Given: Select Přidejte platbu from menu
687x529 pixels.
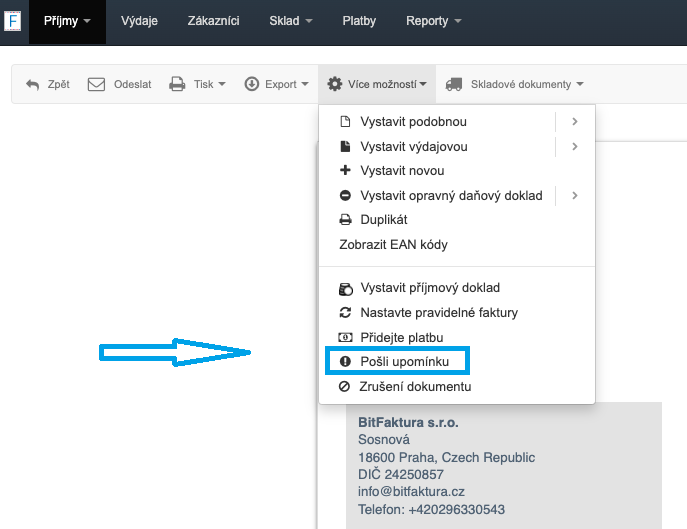Looking at the screenshot, I should click(x=401, y=337).
